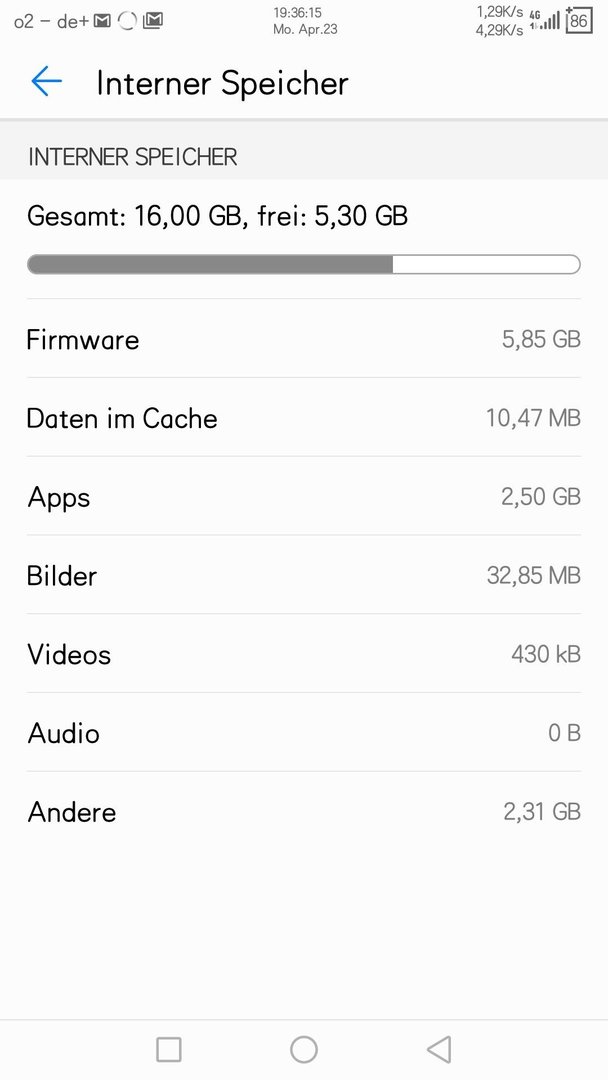Tap the first mail notification icon

click(102, 21)
